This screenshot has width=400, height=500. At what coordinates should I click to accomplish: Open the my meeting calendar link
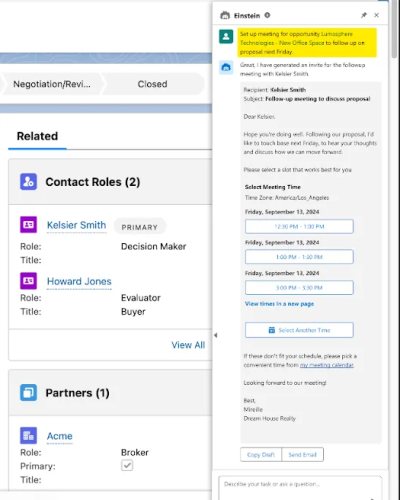coord(327,365)
